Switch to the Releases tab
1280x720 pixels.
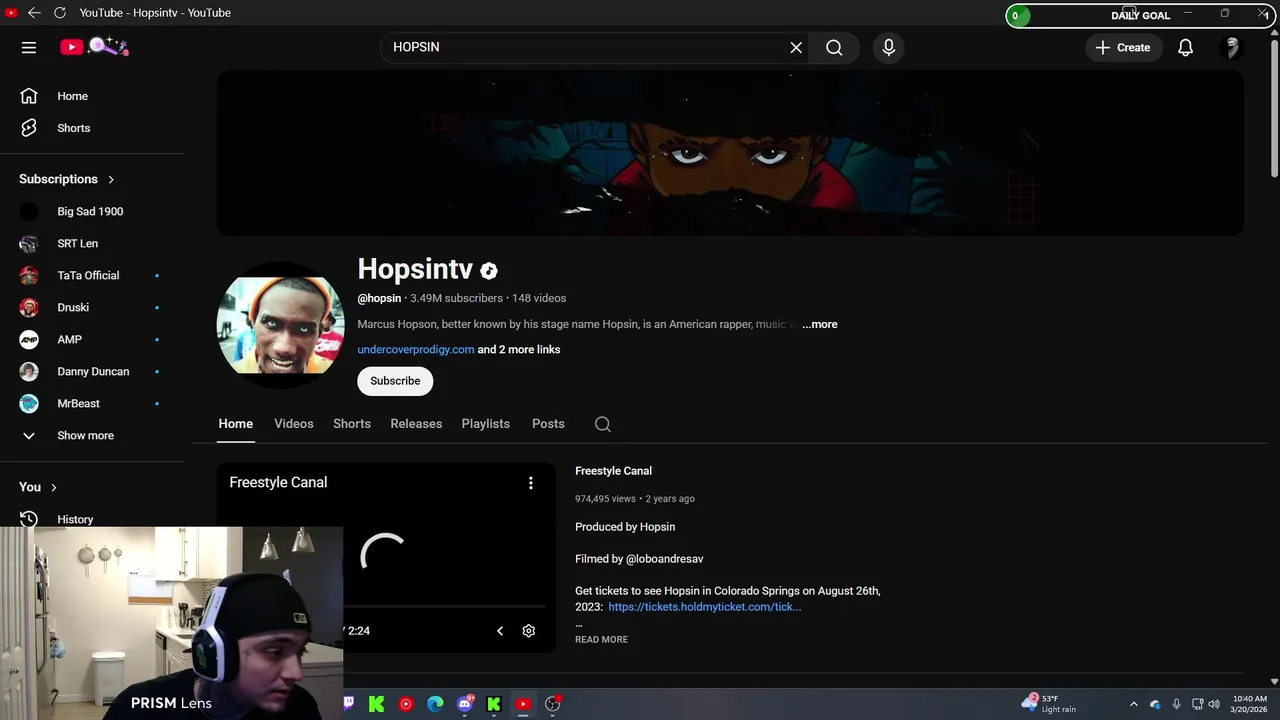coord(416,424)
